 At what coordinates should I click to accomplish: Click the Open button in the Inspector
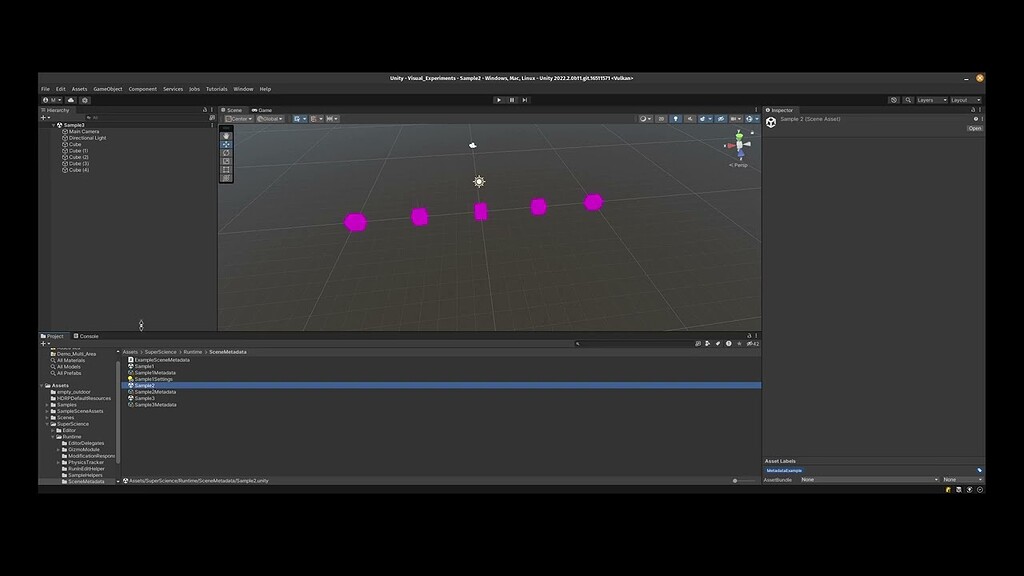974,128
